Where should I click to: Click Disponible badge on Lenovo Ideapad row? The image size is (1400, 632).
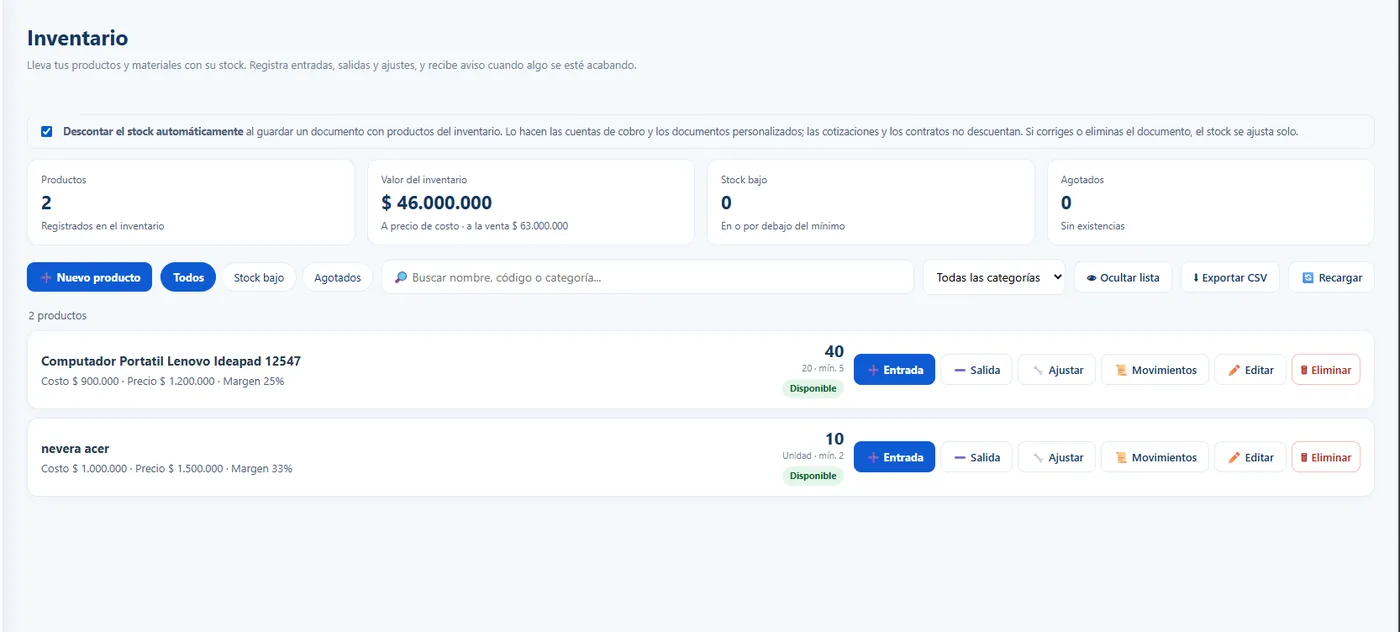click(x=813, y=389)
